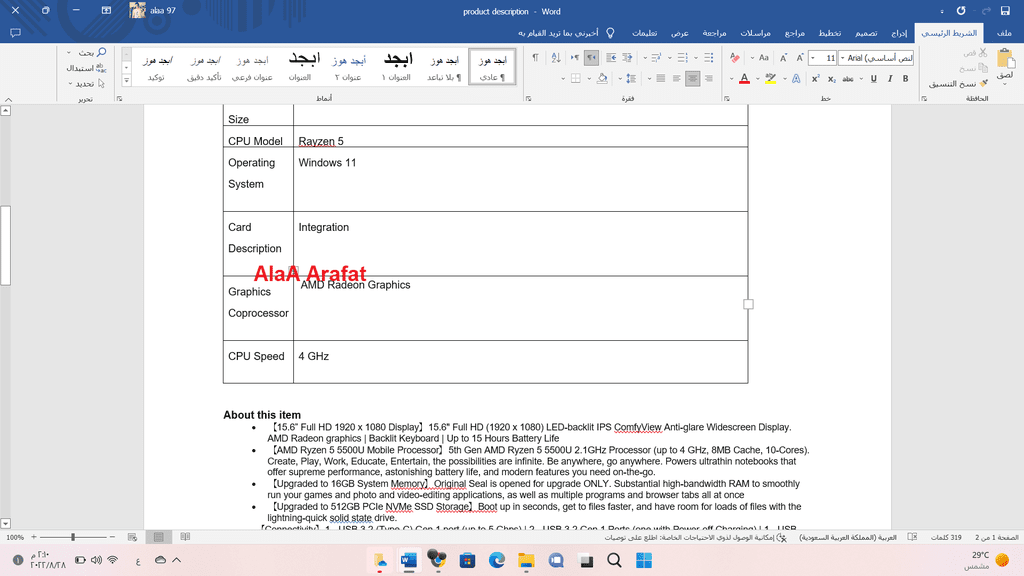Apply the red font color
Screen dimensions: 1024x576
744,78
